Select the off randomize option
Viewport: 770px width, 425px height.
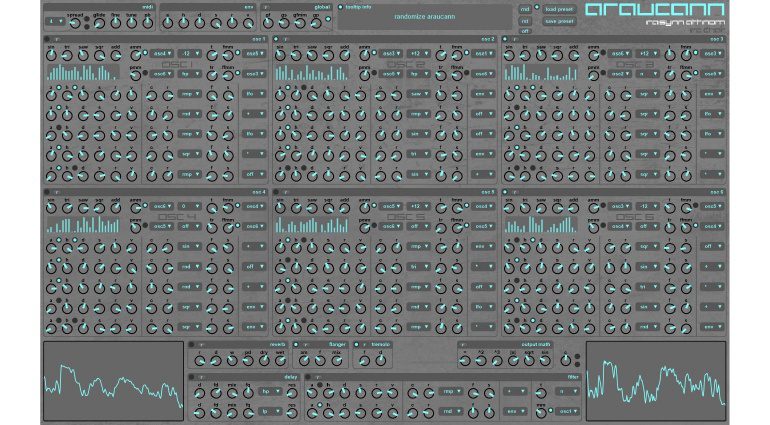525,29
